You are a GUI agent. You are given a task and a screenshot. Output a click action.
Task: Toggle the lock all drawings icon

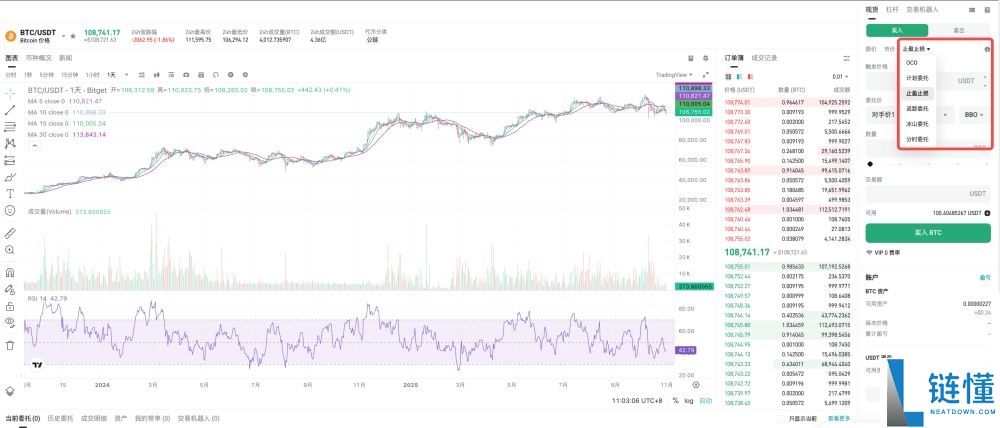tap(10, 306)
